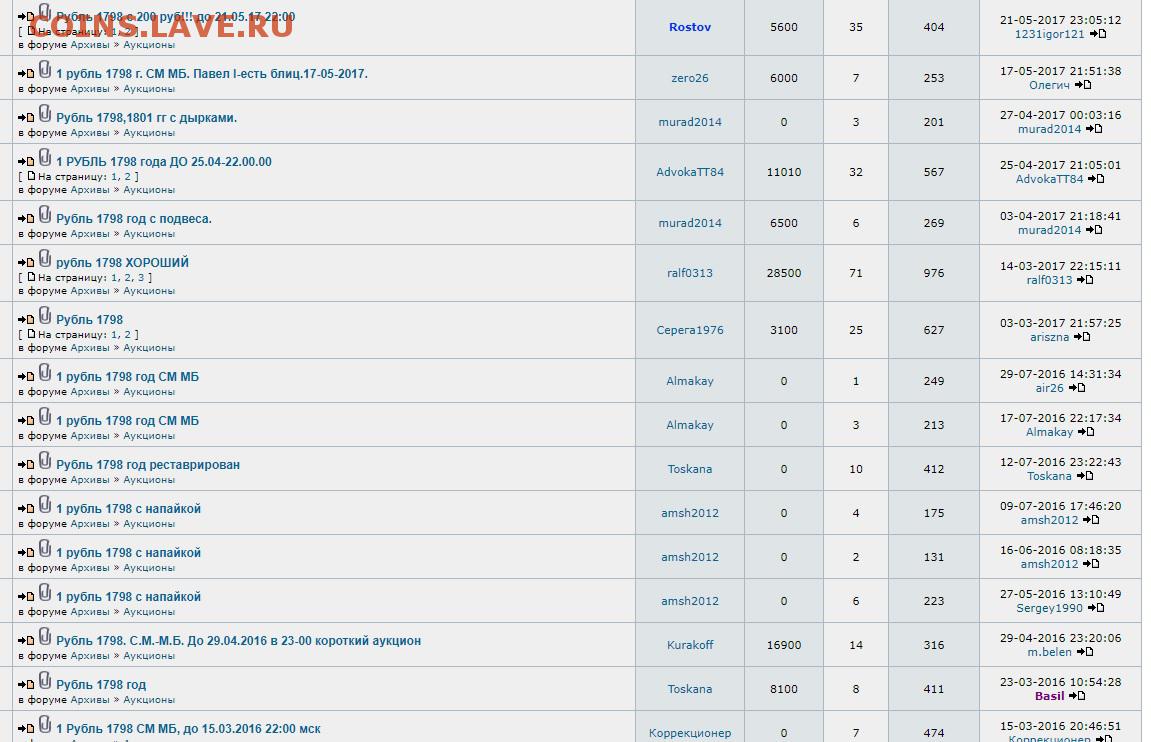Open author profile AdvokaTT84 in author column
The image size is (1151, 742).
(x=689, y=172)
